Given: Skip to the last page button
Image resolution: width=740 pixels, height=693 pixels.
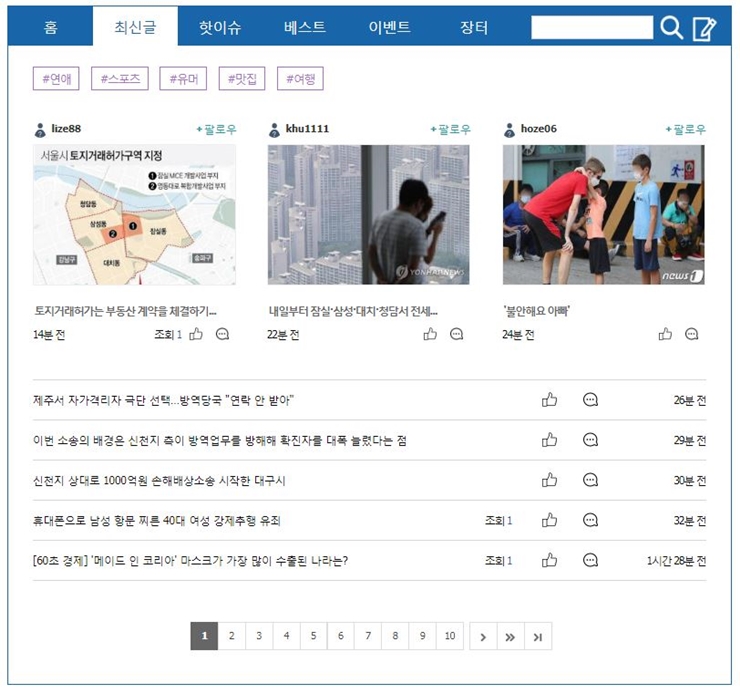Looking at the screenshot, I should [538, 636].
